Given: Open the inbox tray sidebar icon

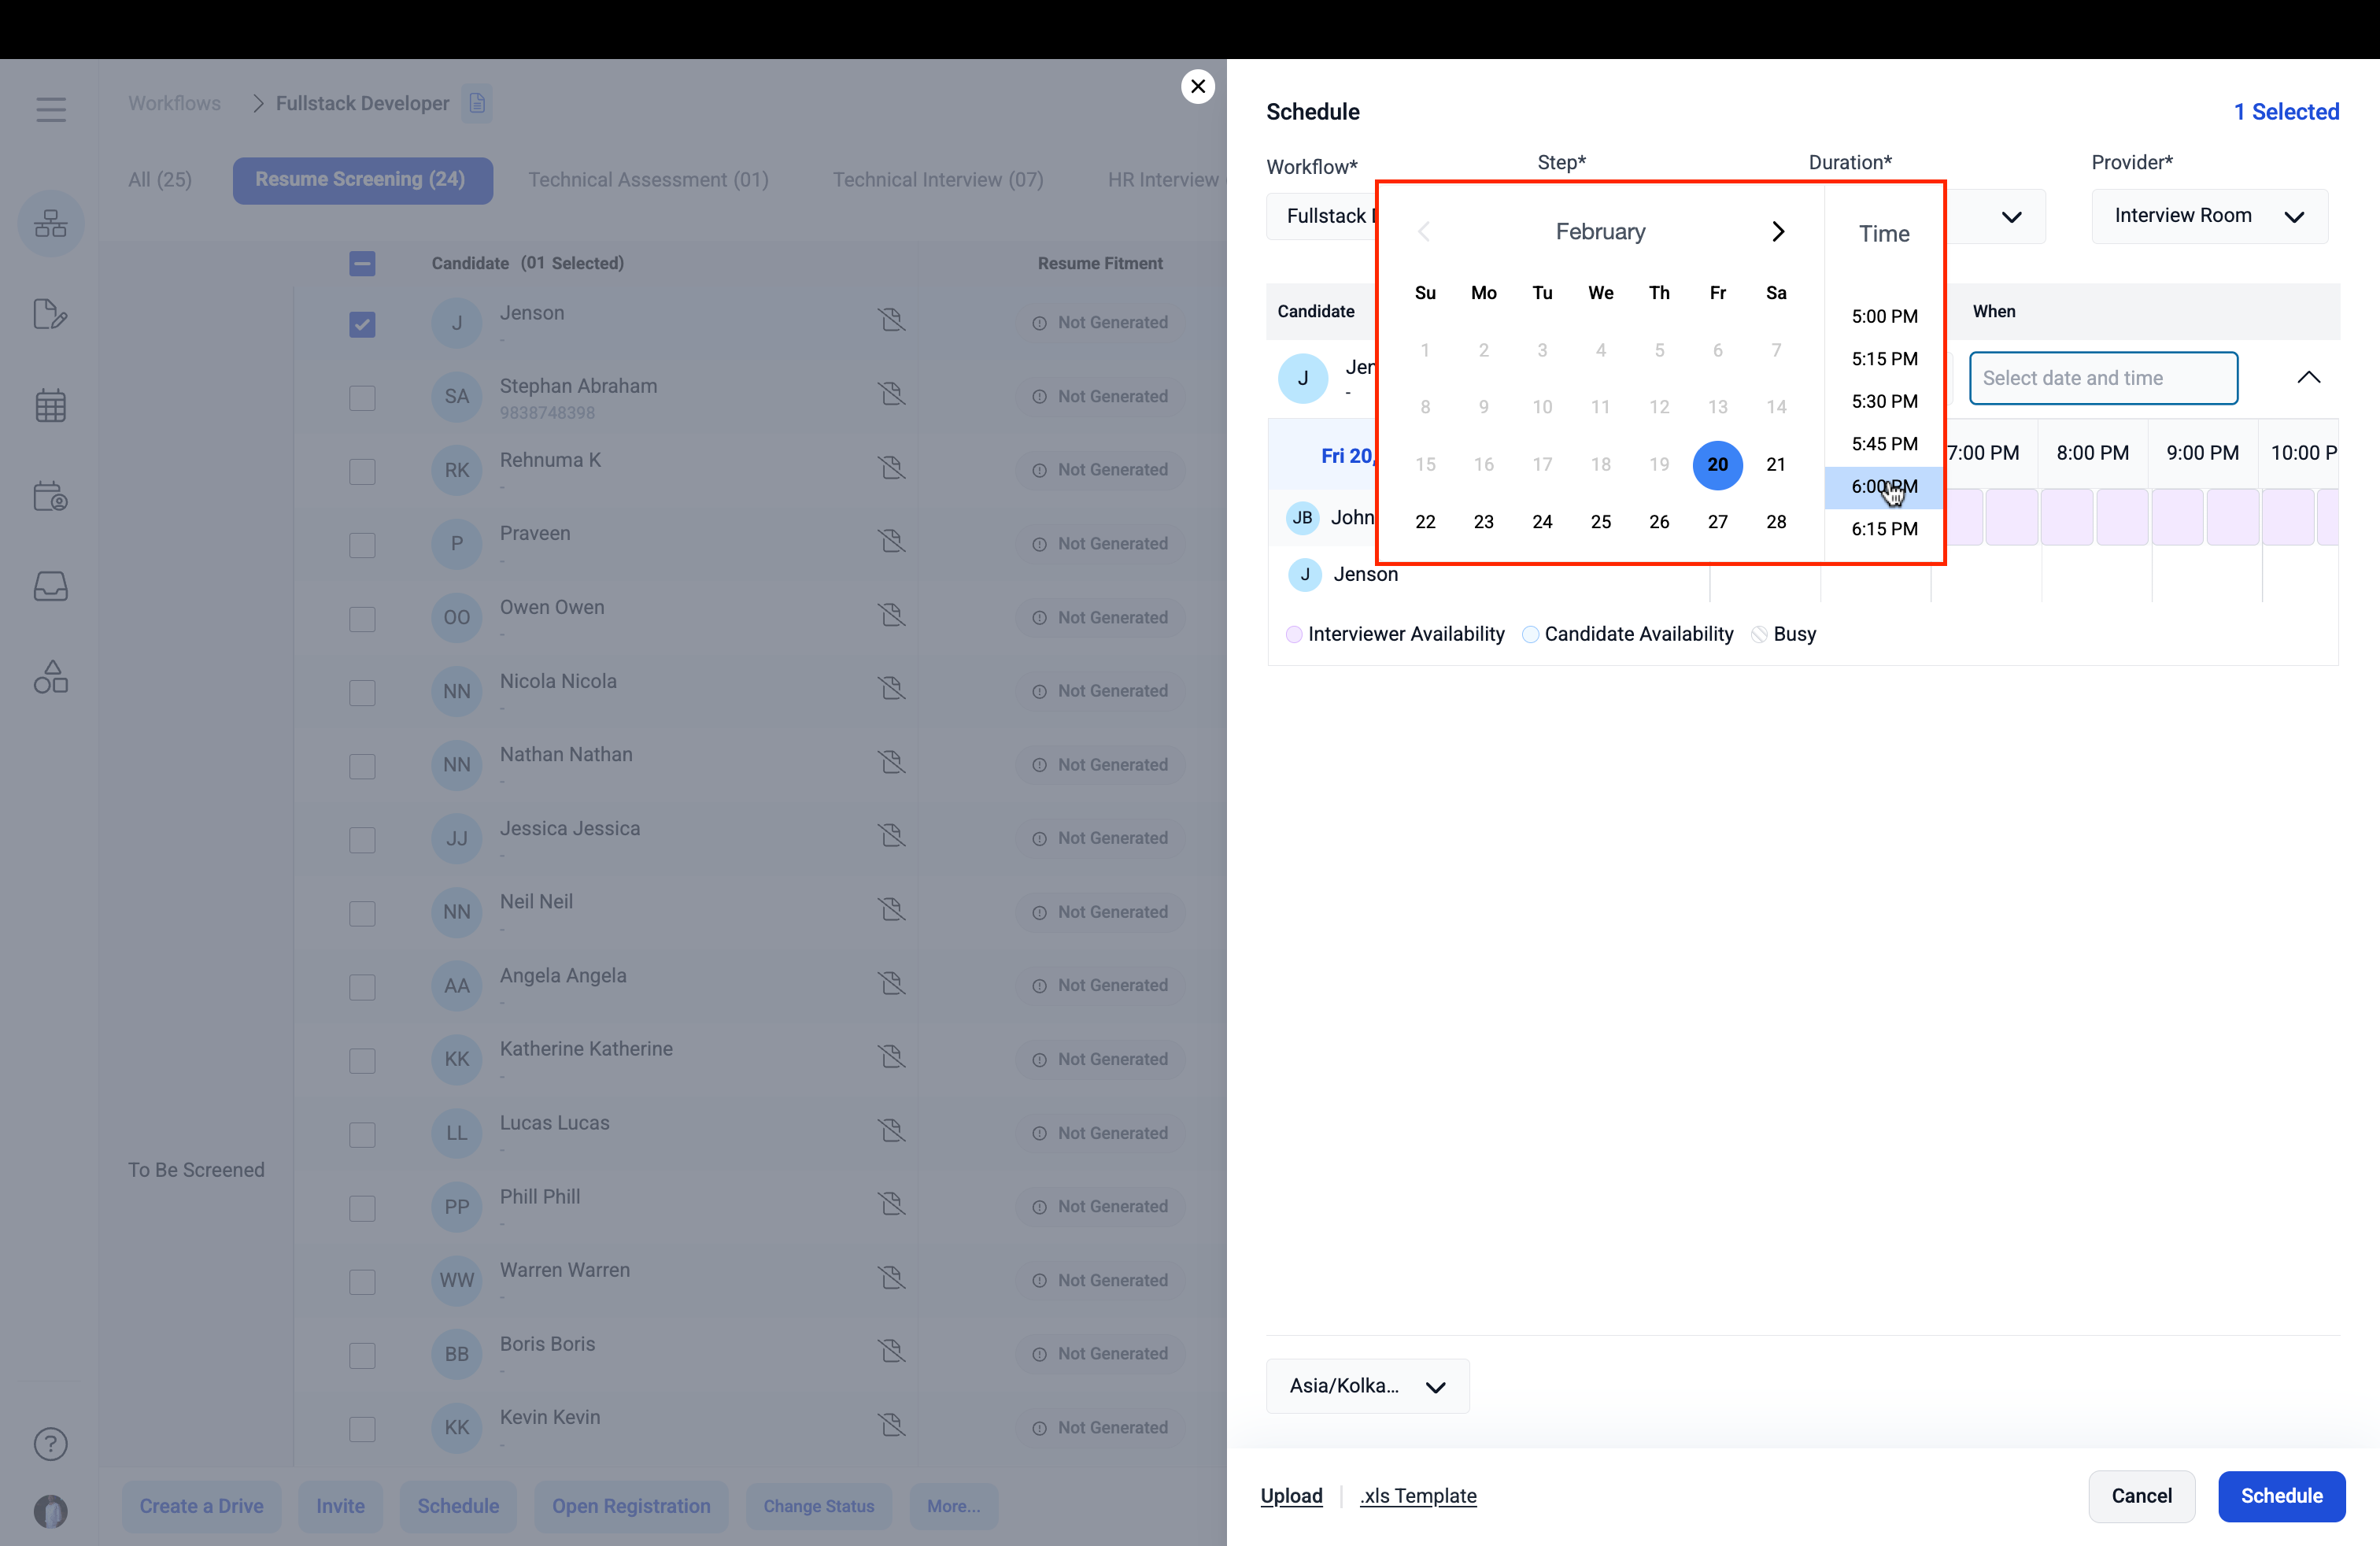Looking at the screenshot, I should (50, 586).
